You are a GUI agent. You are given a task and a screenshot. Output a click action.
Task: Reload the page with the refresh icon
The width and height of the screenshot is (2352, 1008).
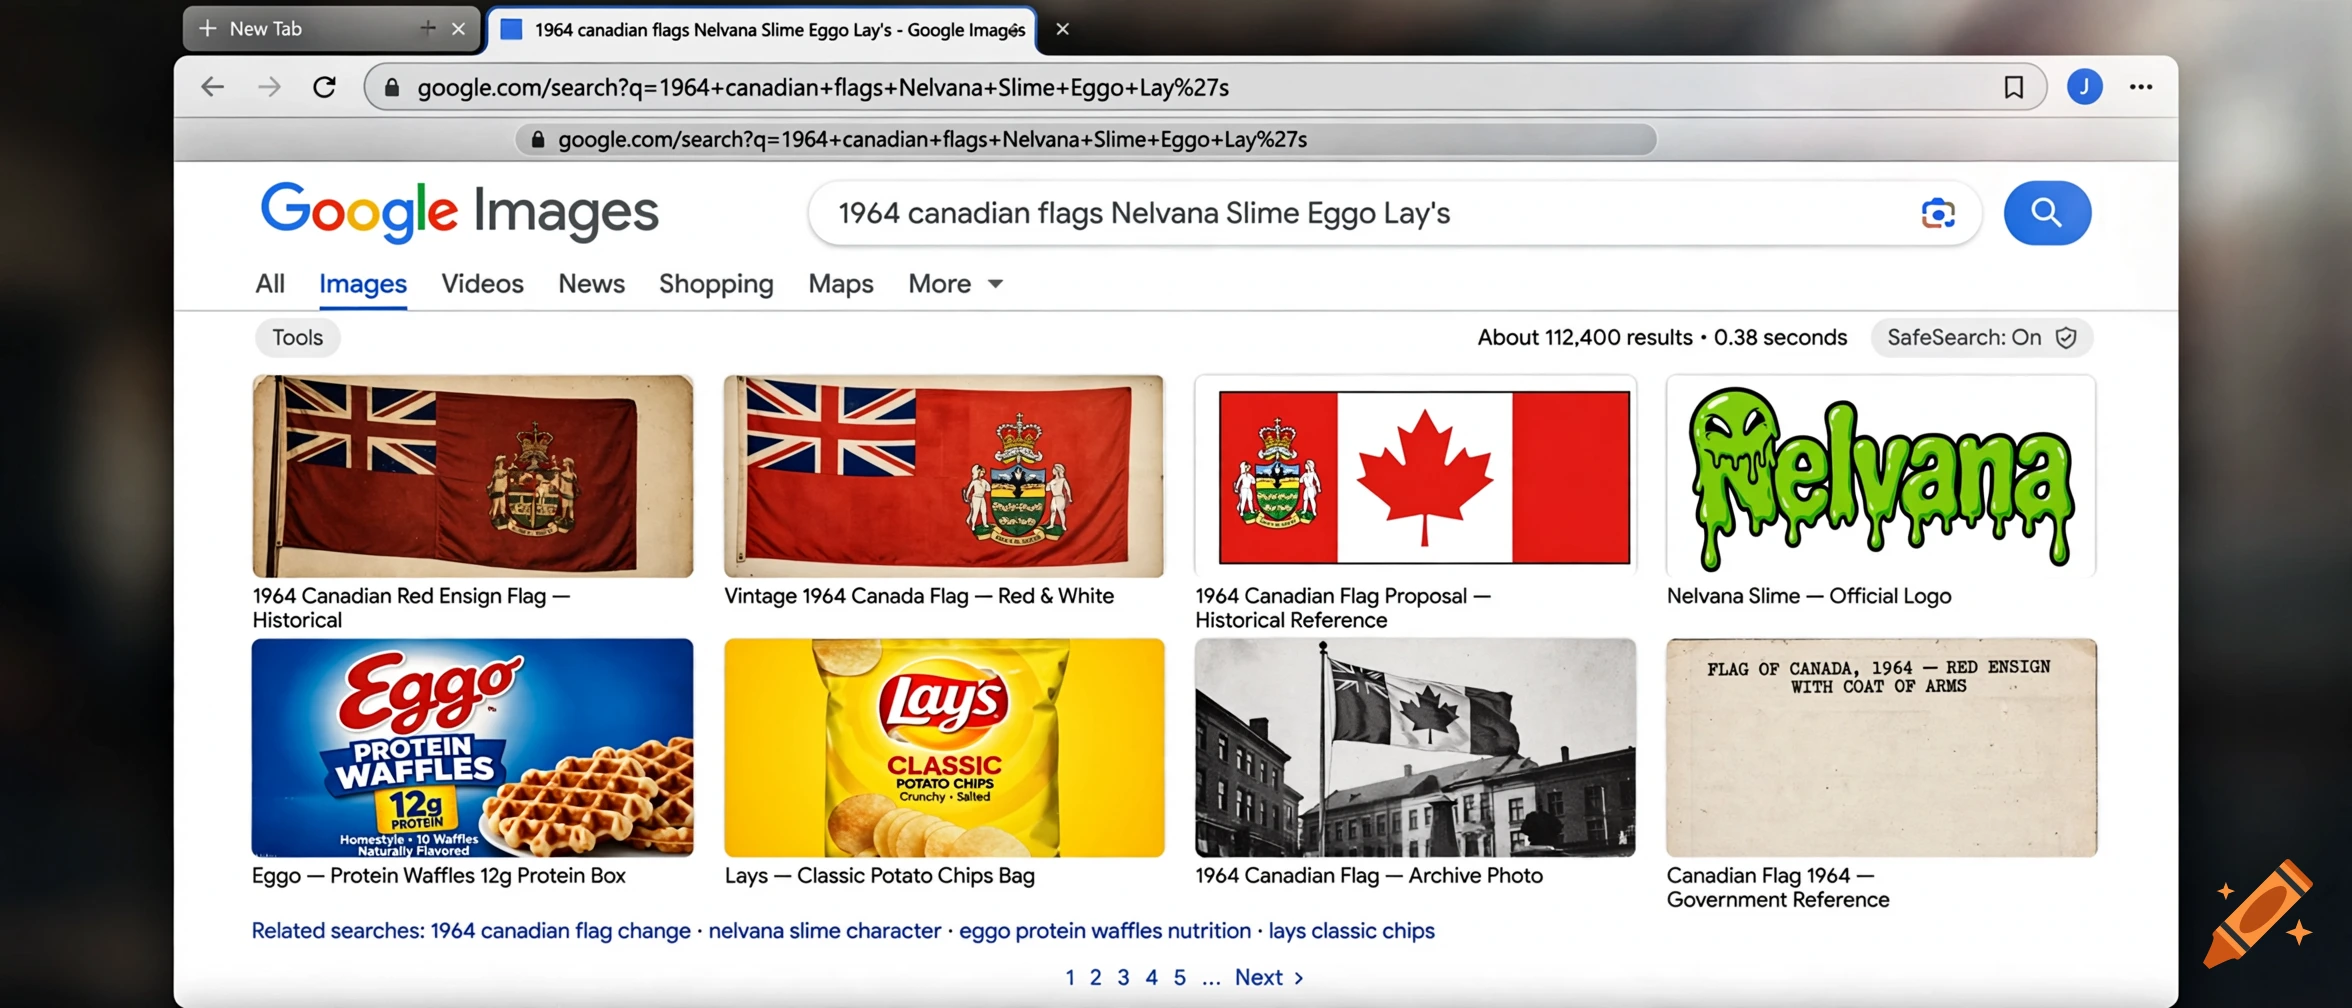324,87
